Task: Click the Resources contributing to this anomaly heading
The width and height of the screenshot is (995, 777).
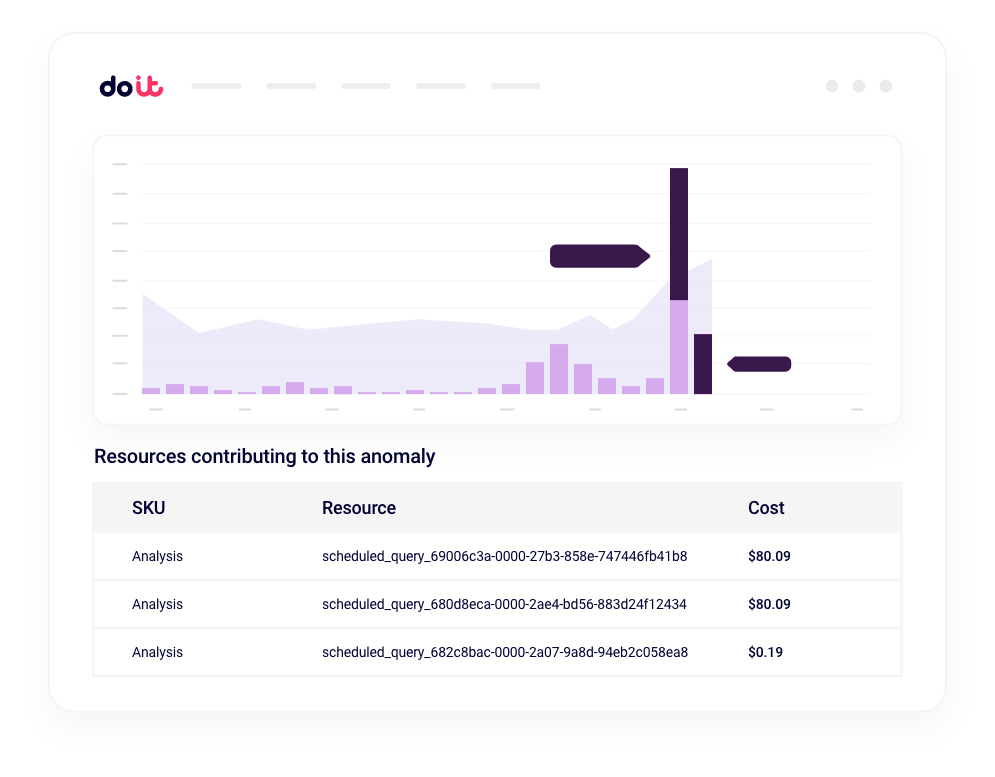Action: click(x=265, y=456)
